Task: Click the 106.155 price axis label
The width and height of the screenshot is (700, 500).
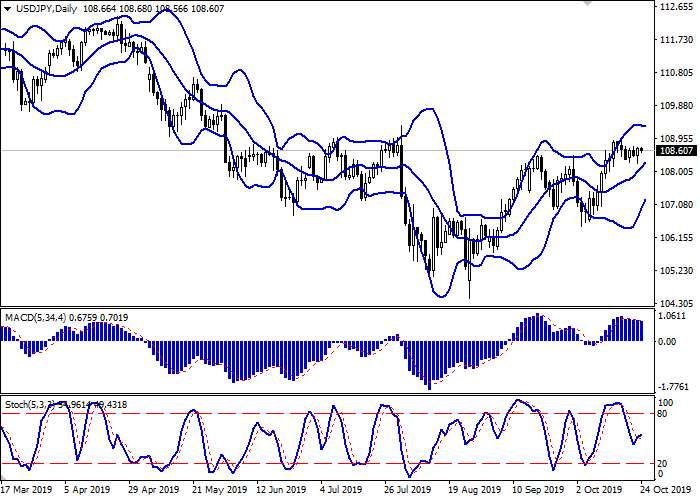Action: [x=678, y=237]
